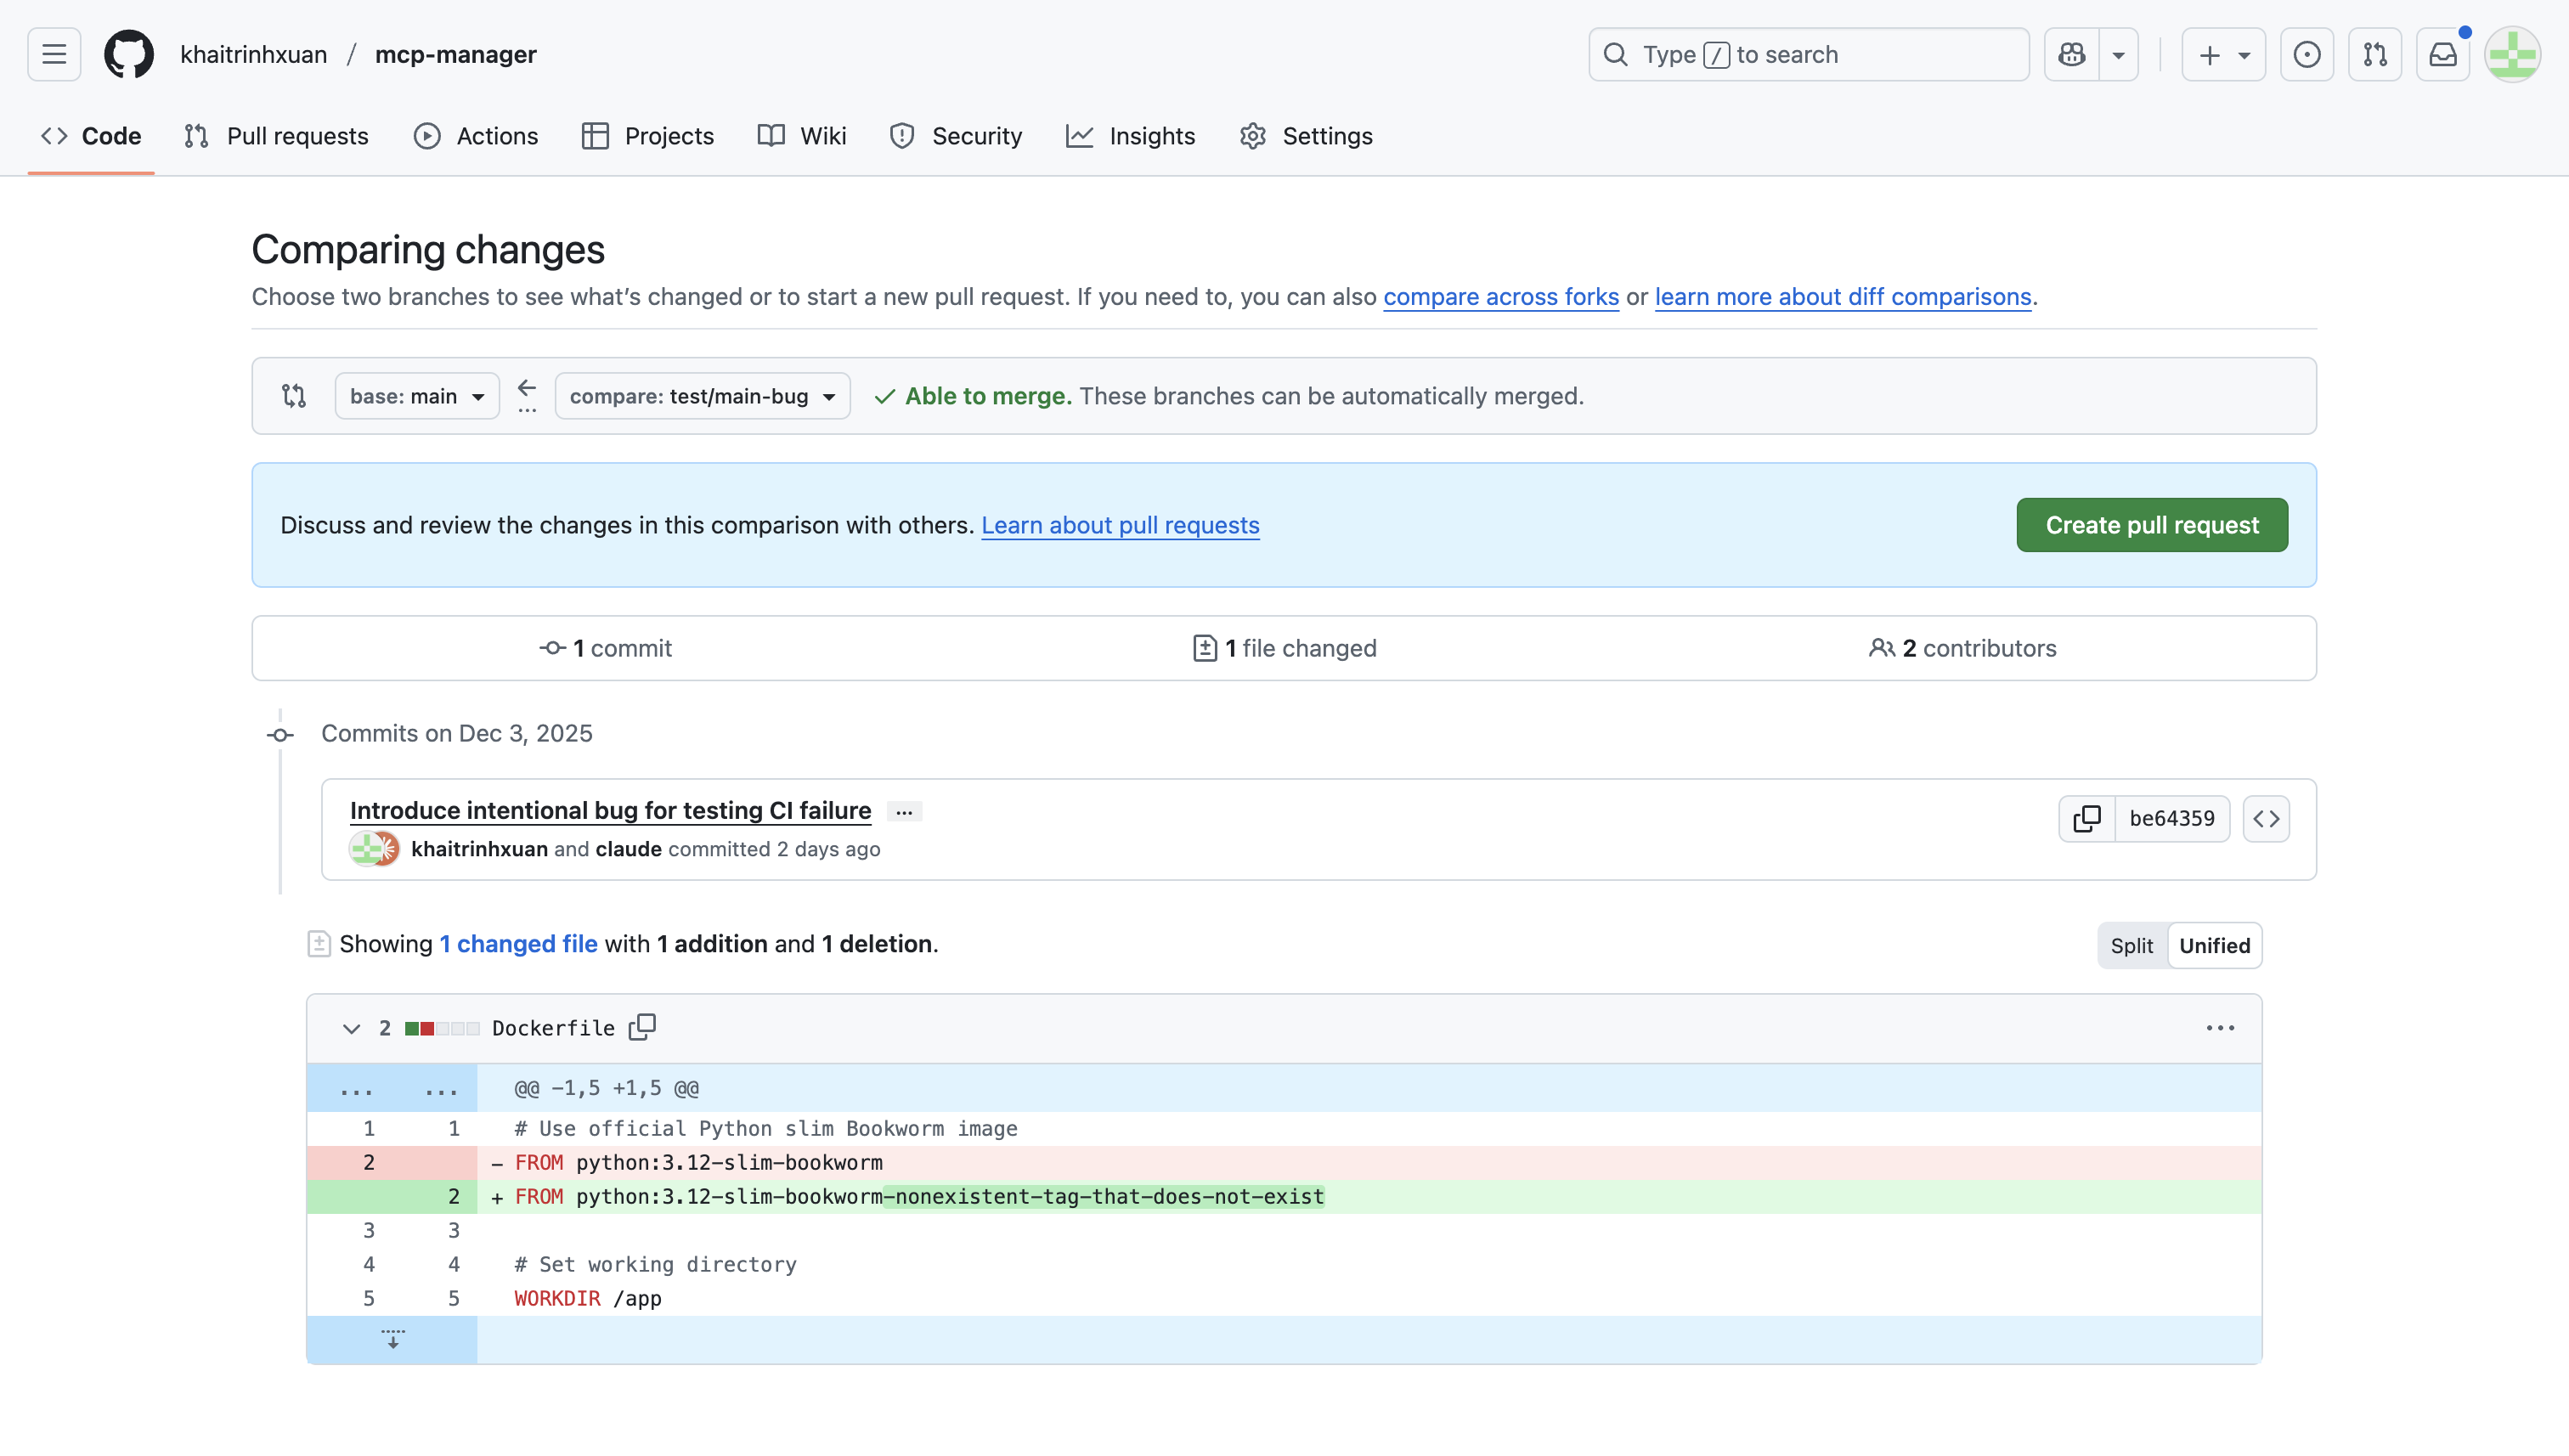Keep the Unified diff view selected

click(2215, 944)
